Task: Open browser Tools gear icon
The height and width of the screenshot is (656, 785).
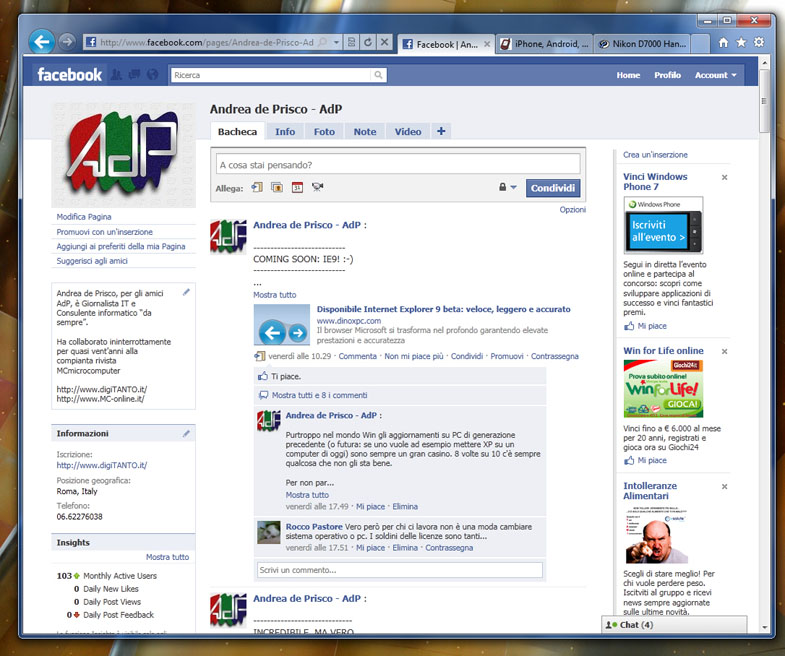Action: coord(759,43)
